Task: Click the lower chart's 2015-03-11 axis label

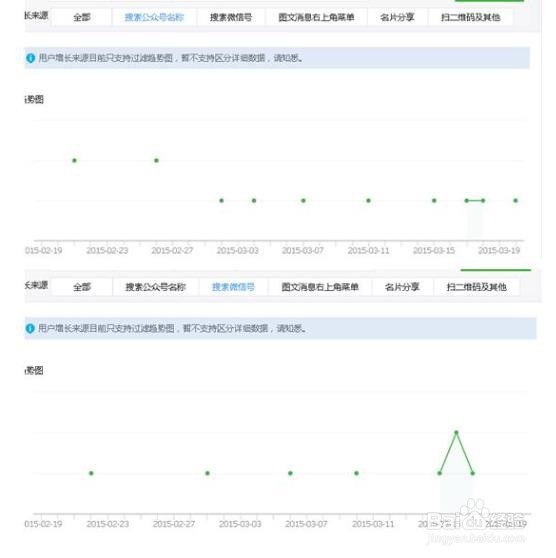Action: 373,524
